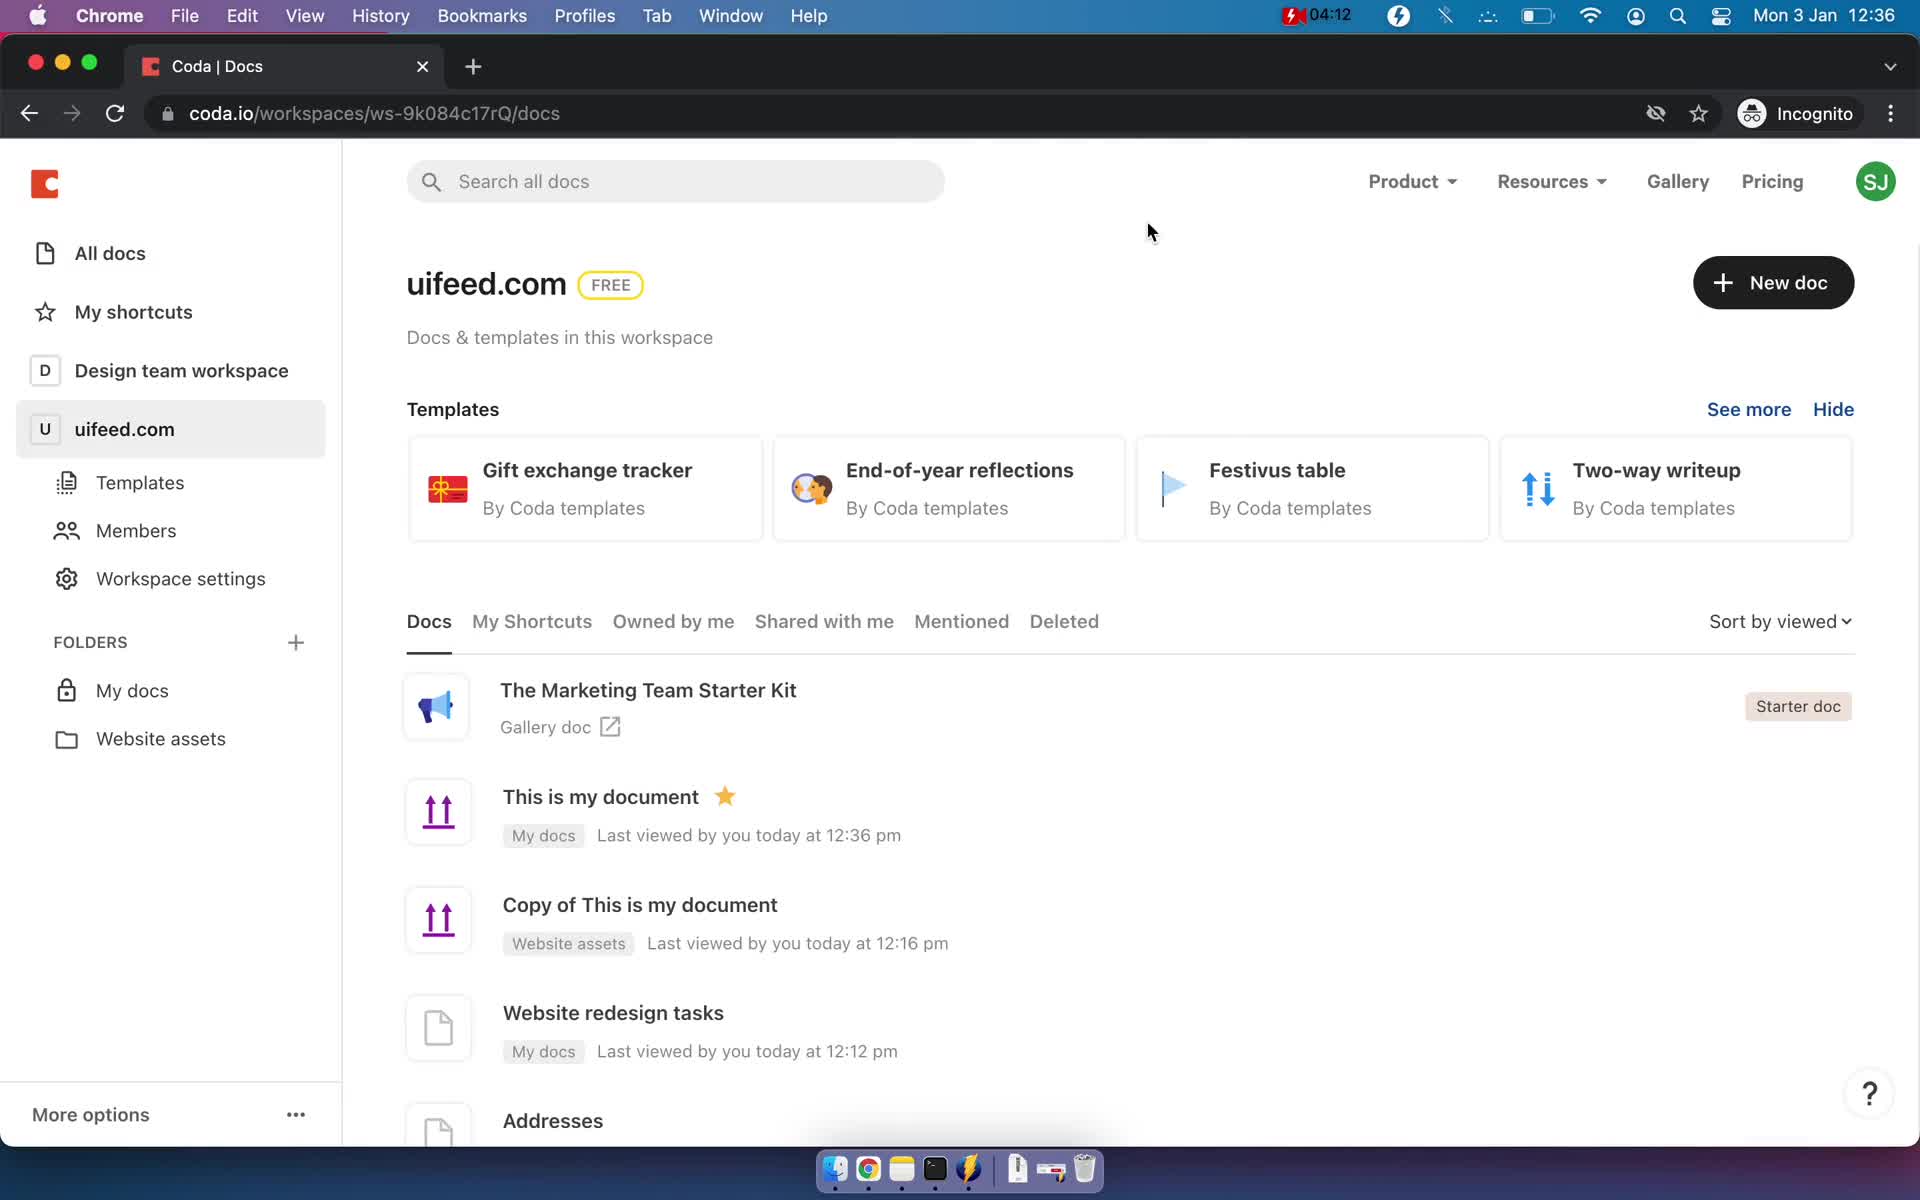Go to Pricing link
The width and height of the screenshot is (1920, 1200).
pyautogui.click(x=1772, y=182)
